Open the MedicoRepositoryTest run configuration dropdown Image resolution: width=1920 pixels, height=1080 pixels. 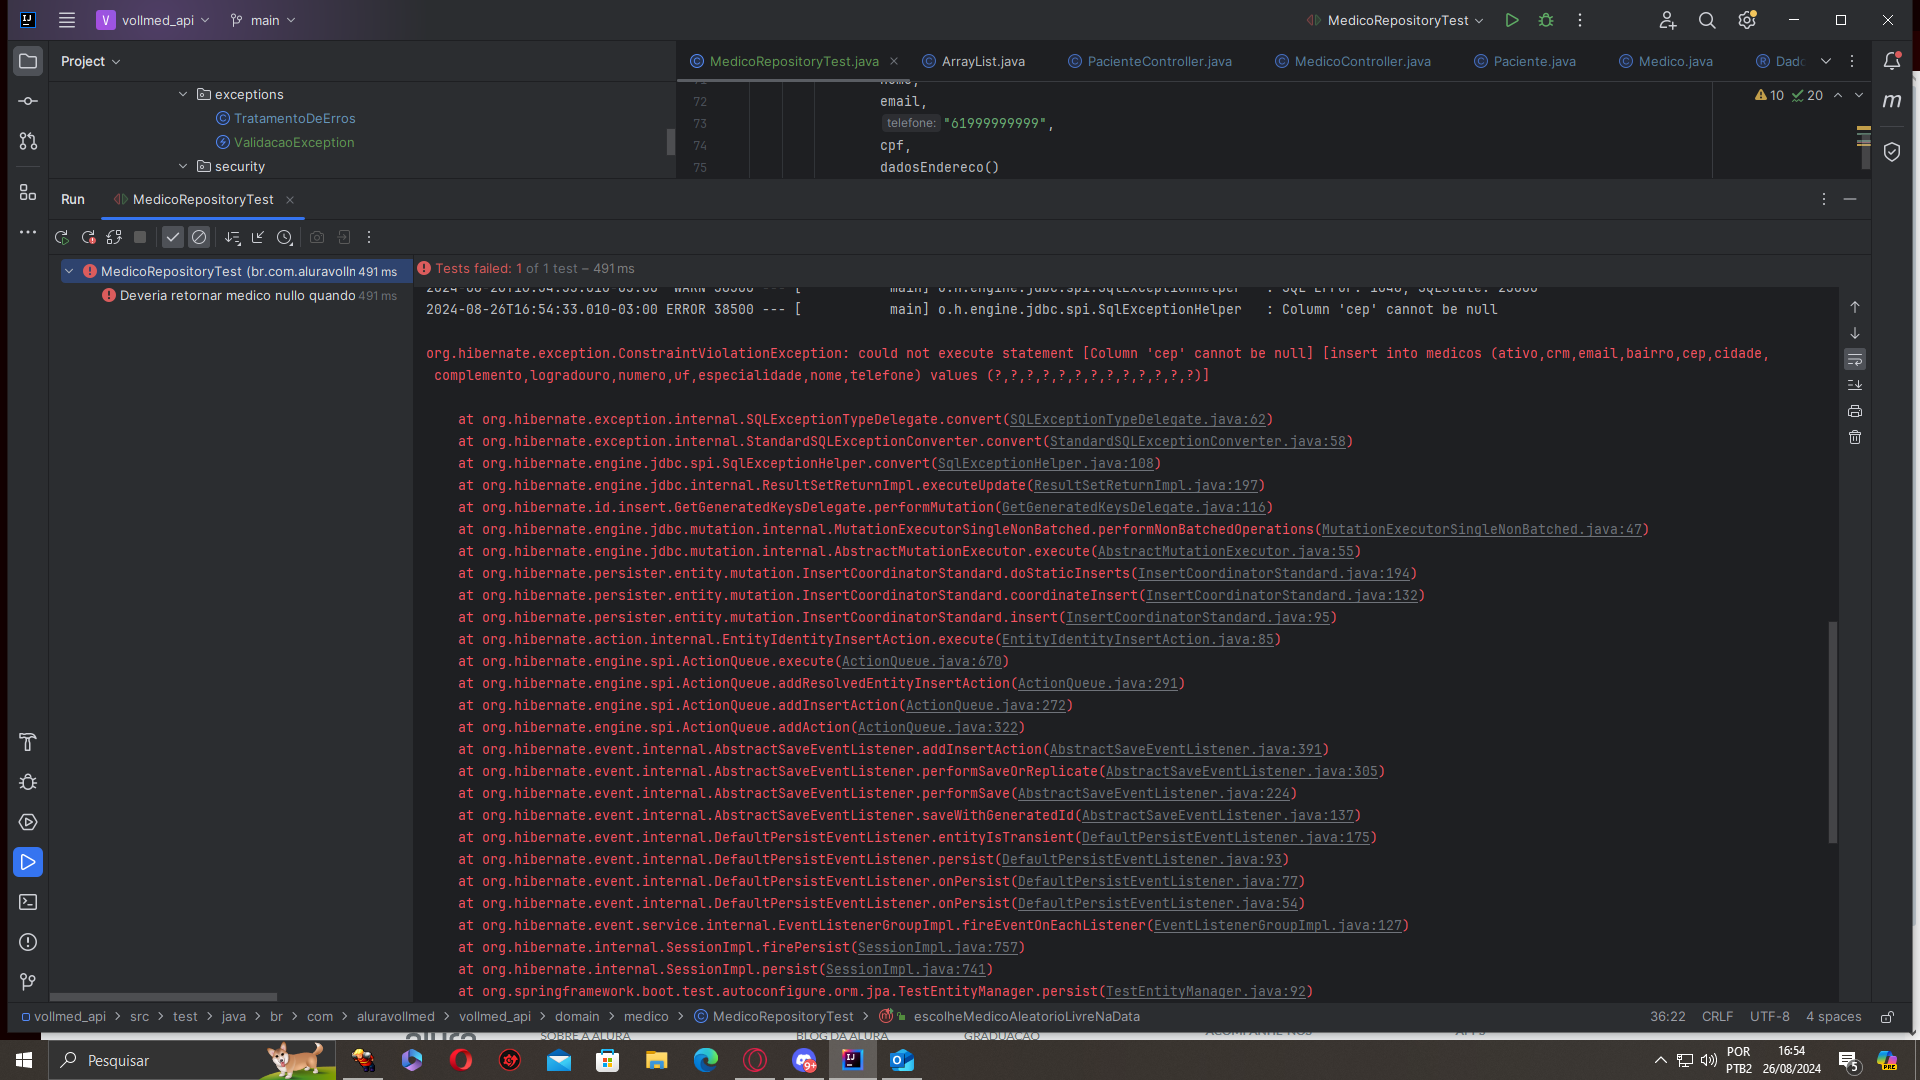(x=1395, y=20)
